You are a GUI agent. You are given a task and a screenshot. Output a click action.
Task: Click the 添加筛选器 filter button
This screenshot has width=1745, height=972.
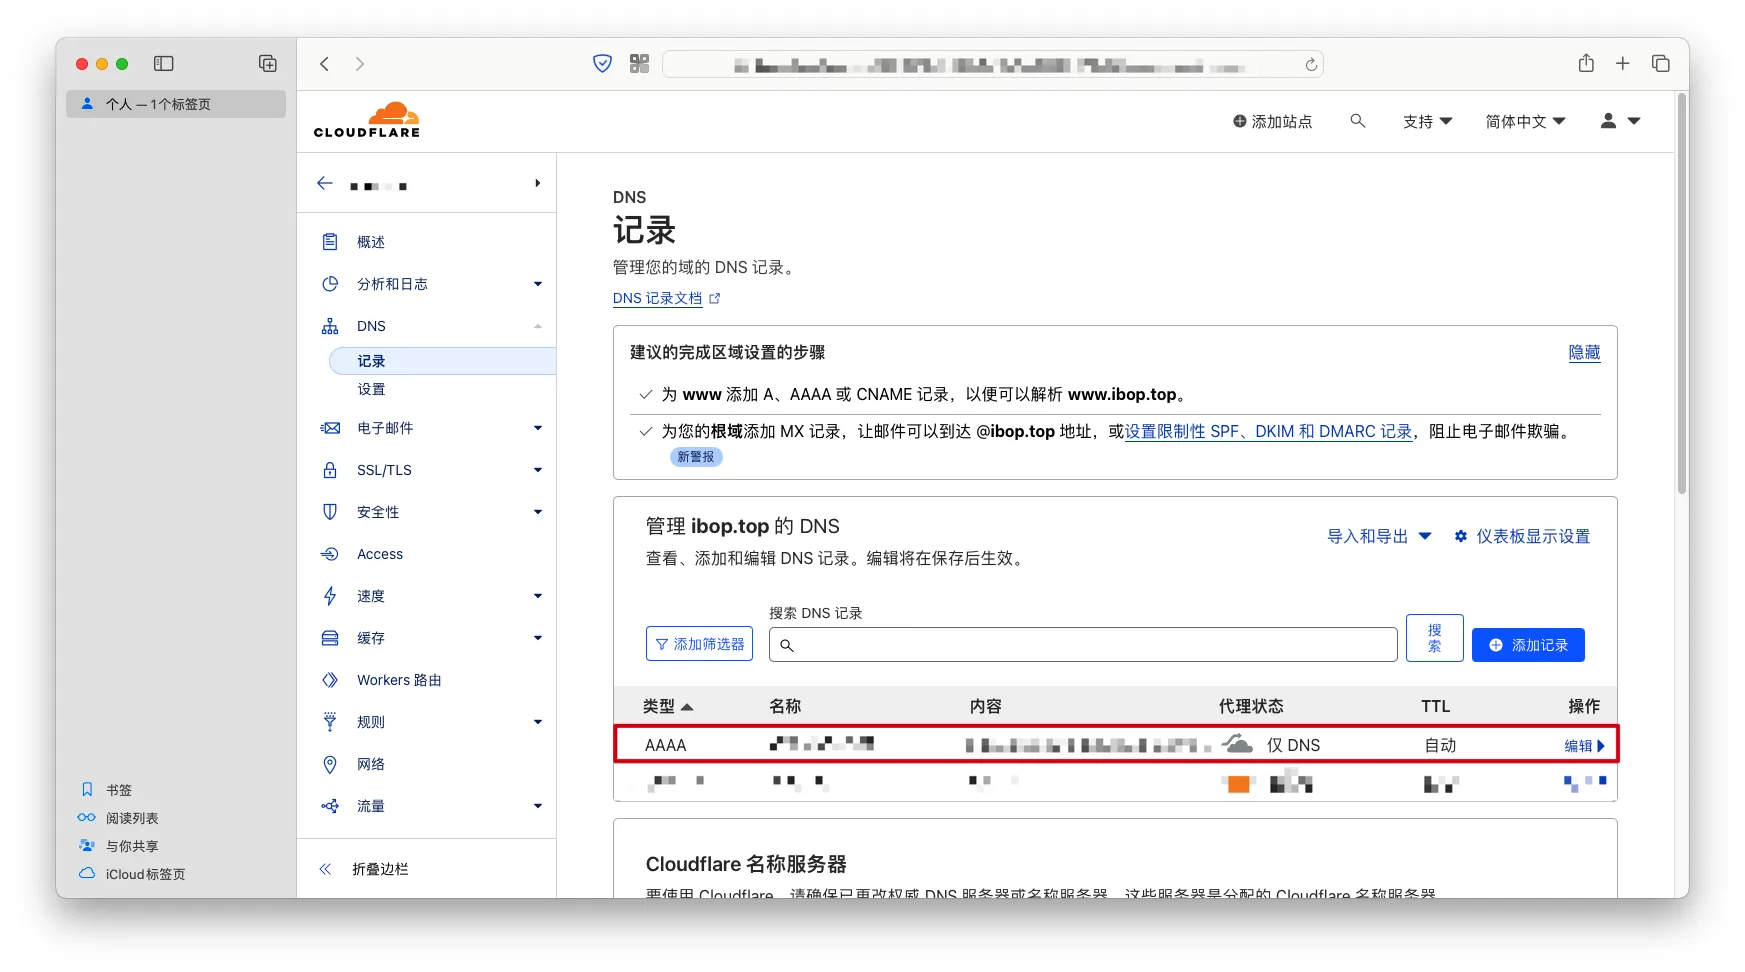pyautogui.click(x=699, y=644)
